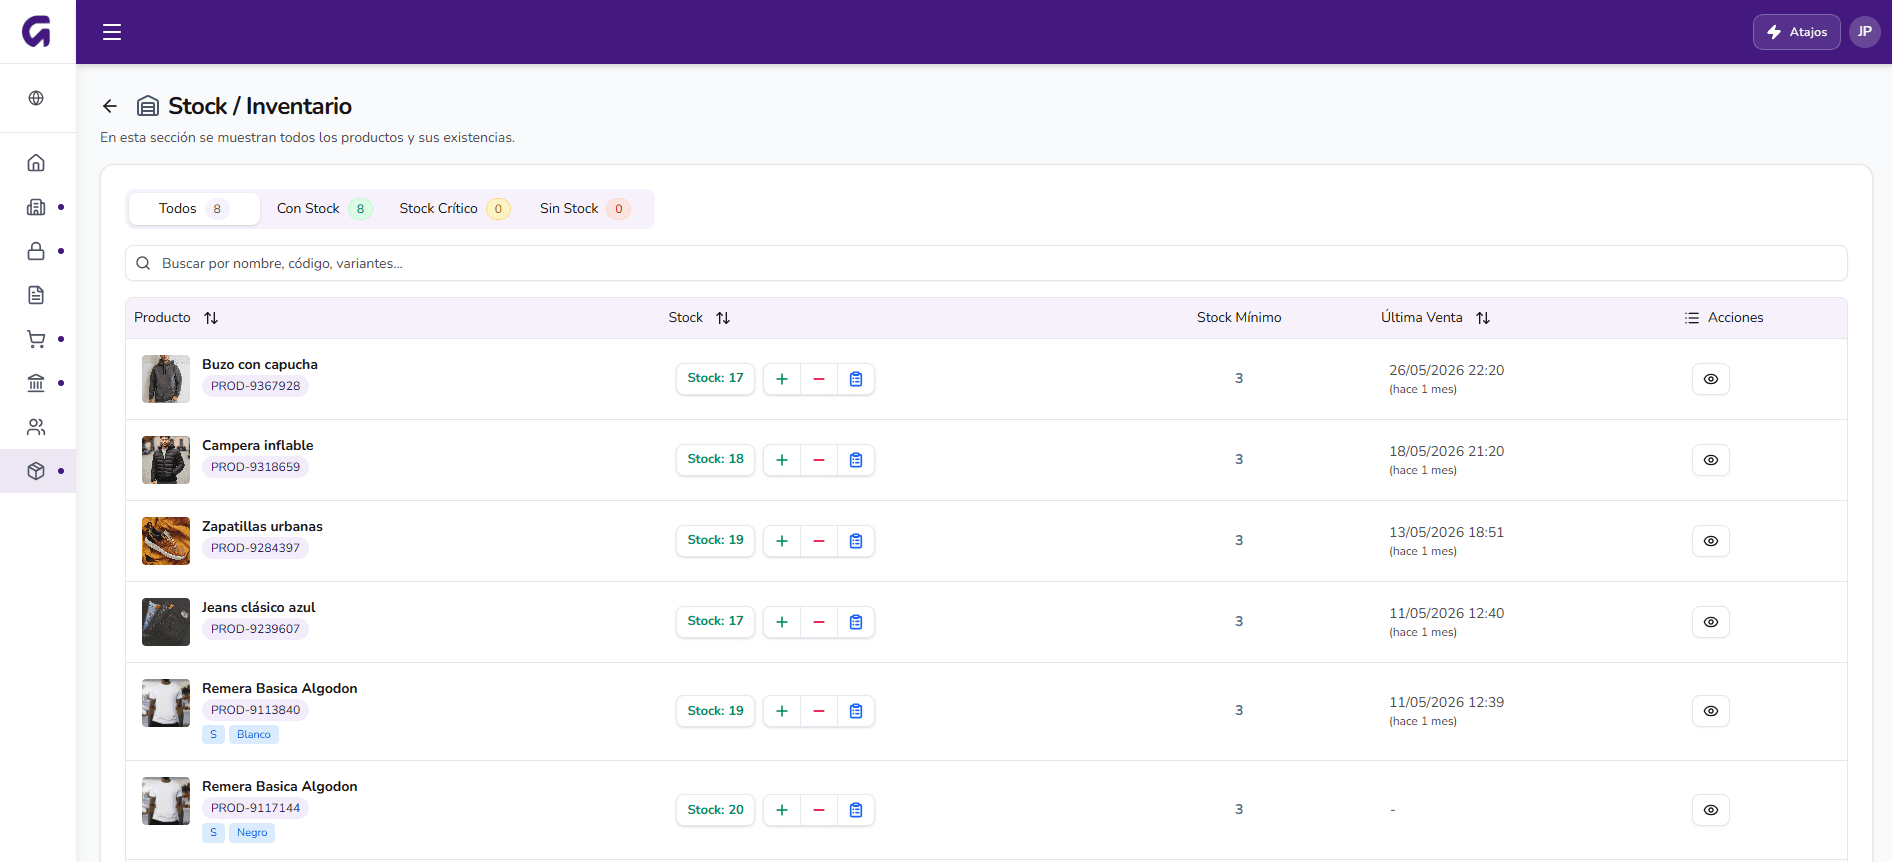View details of Campera inflable with eye icon
1892x862 pixels.
click(1711, 460)
